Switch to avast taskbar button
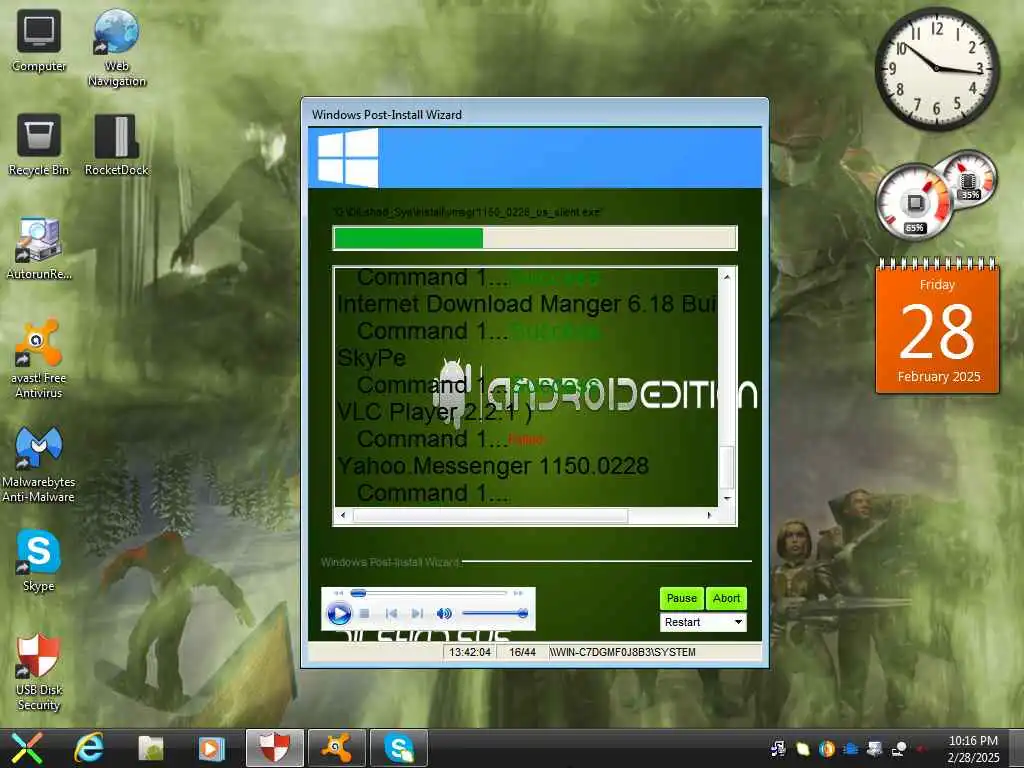Screen dimensions: 1024x768 point(336,748)
